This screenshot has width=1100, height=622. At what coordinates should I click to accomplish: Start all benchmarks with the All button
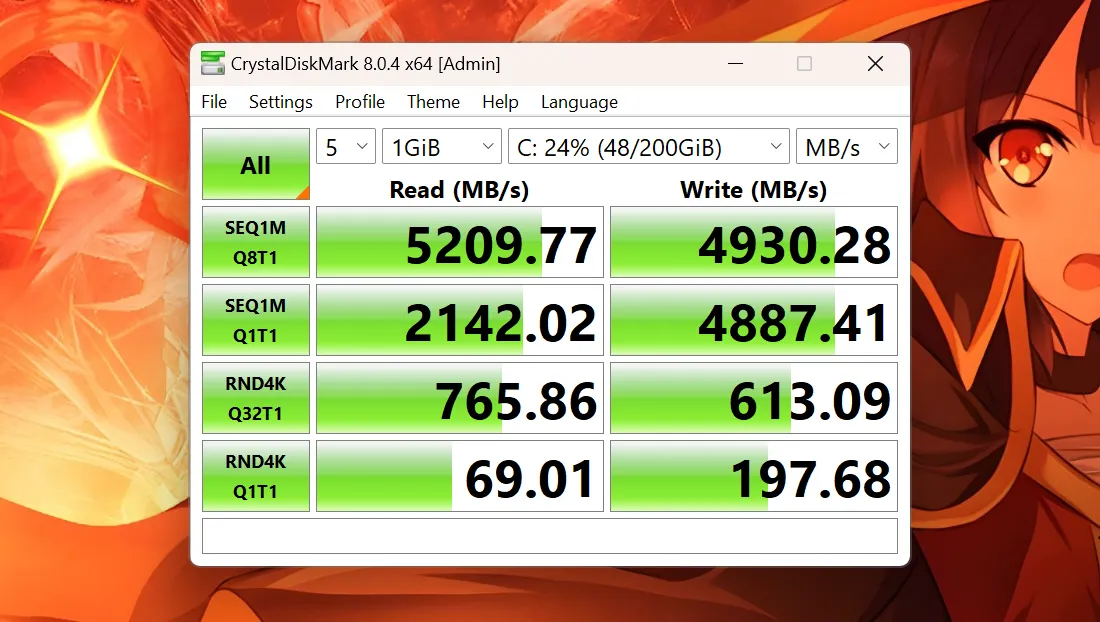256,164
